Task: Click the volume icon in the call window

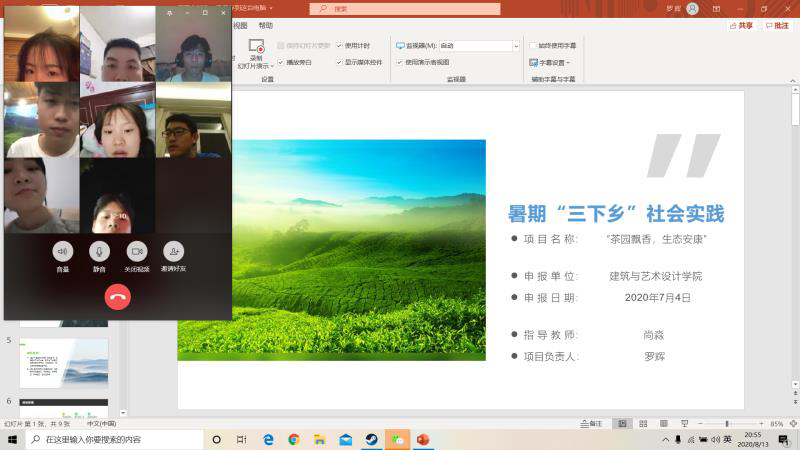Action: (x=63, y=252)
